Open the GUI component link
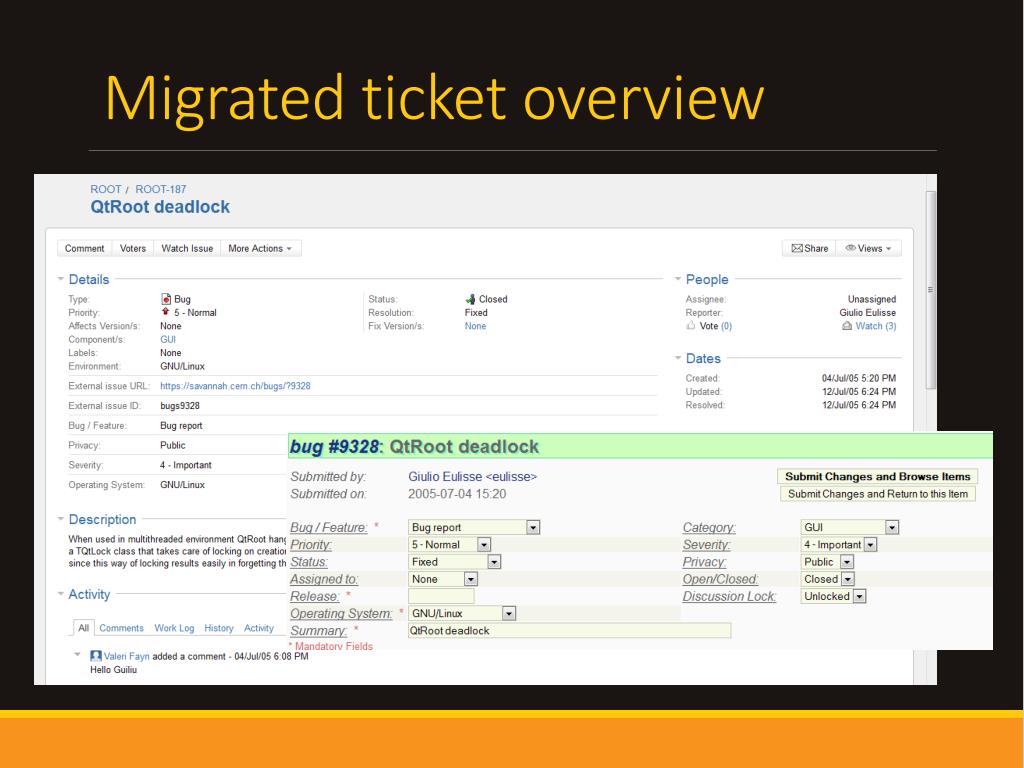This screenshot has width=1024, height=768. [x=168, y=339]
